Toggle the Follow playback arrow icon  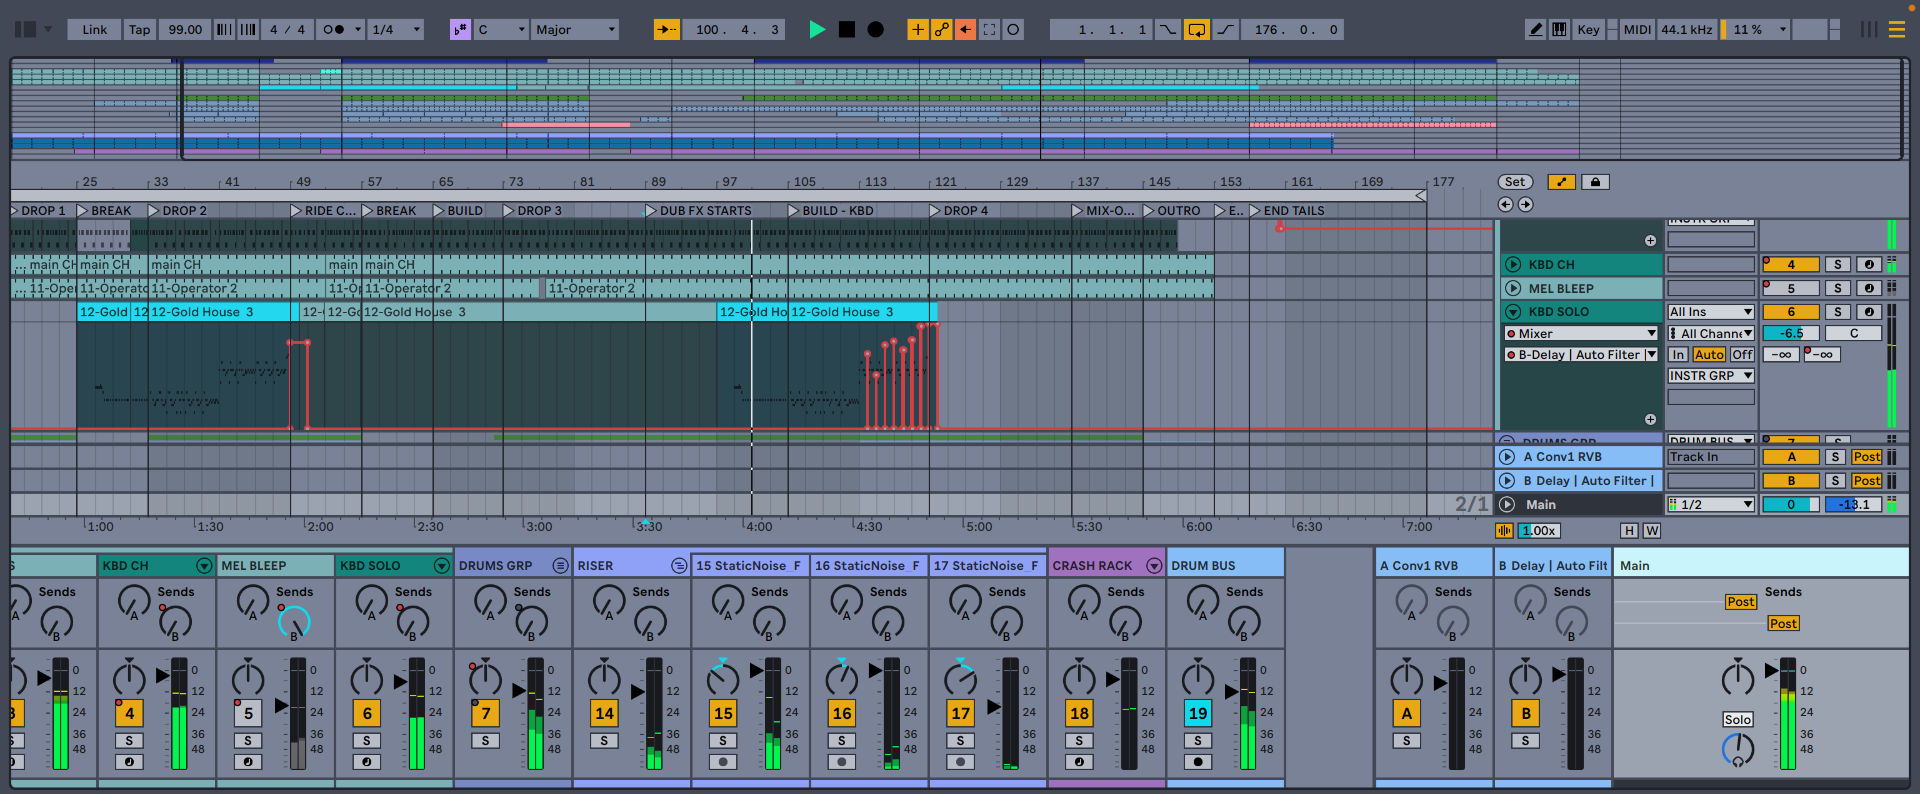tap(667, 30)
